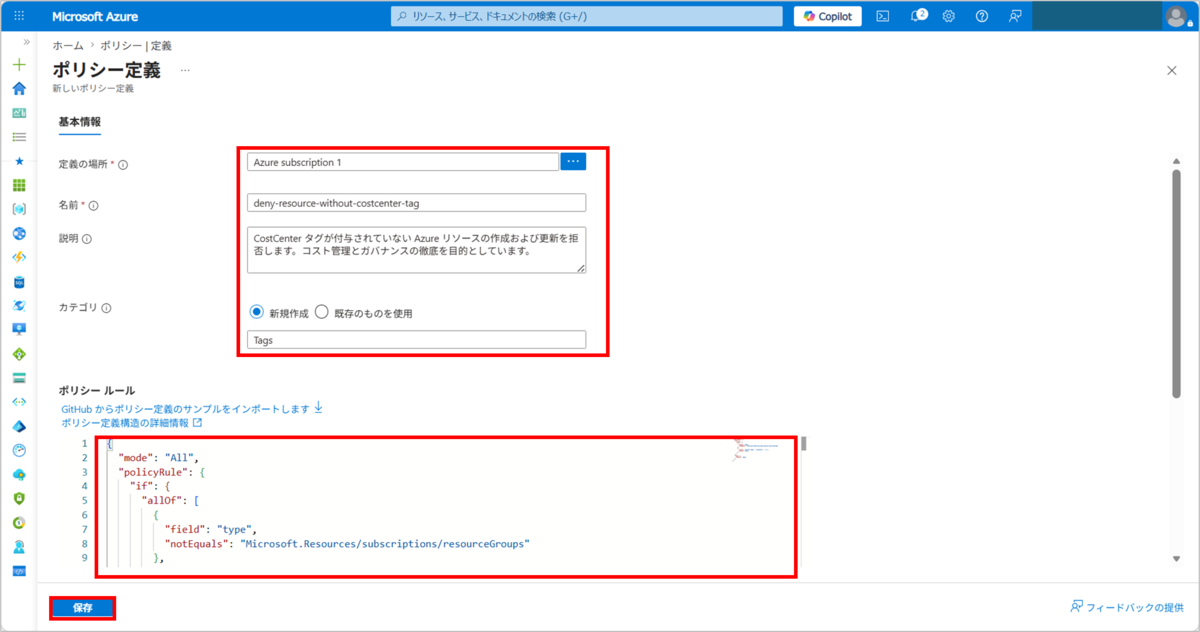Click the description text area

[416, 250]
